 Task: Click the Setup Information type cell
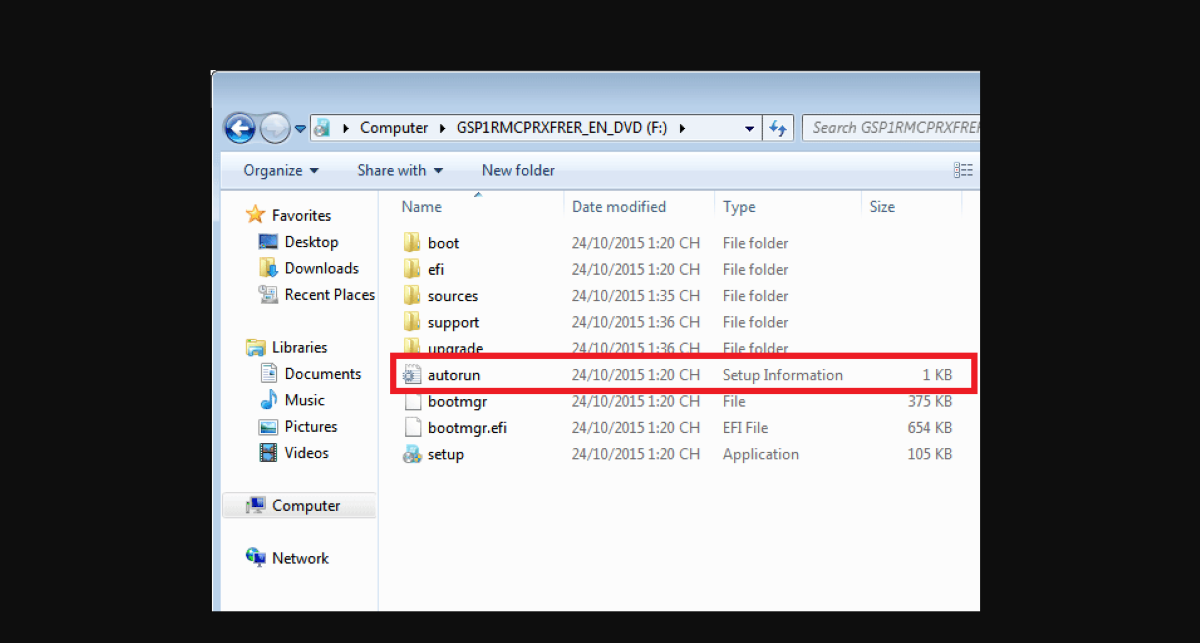783,375
